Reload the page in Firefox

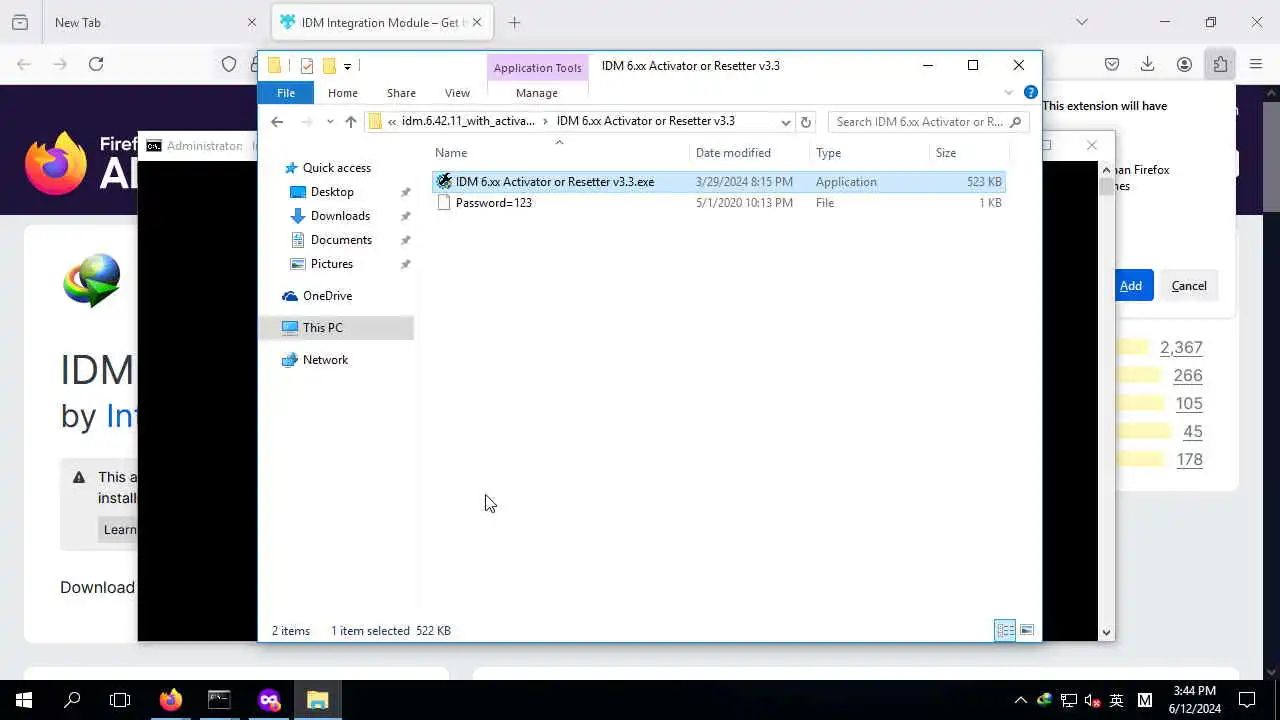pos(96,64)
